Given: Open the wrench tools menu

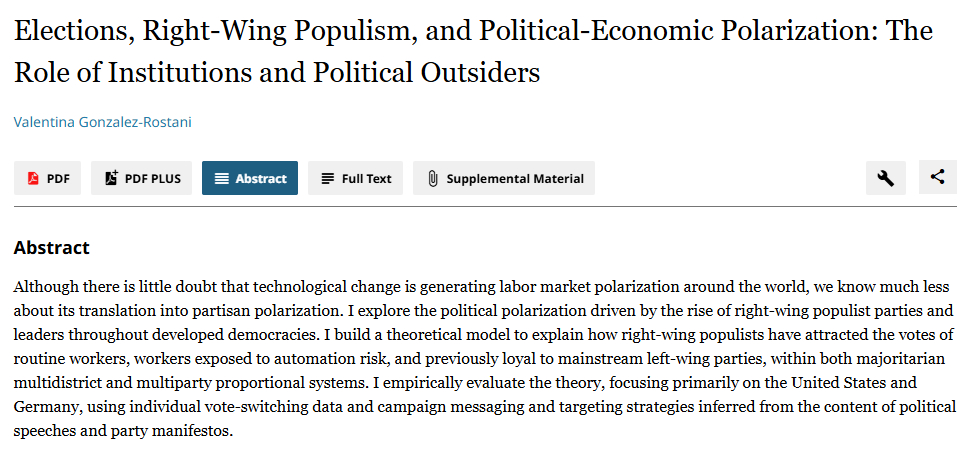Looking at the screenshot, I should tap(885, 178).
